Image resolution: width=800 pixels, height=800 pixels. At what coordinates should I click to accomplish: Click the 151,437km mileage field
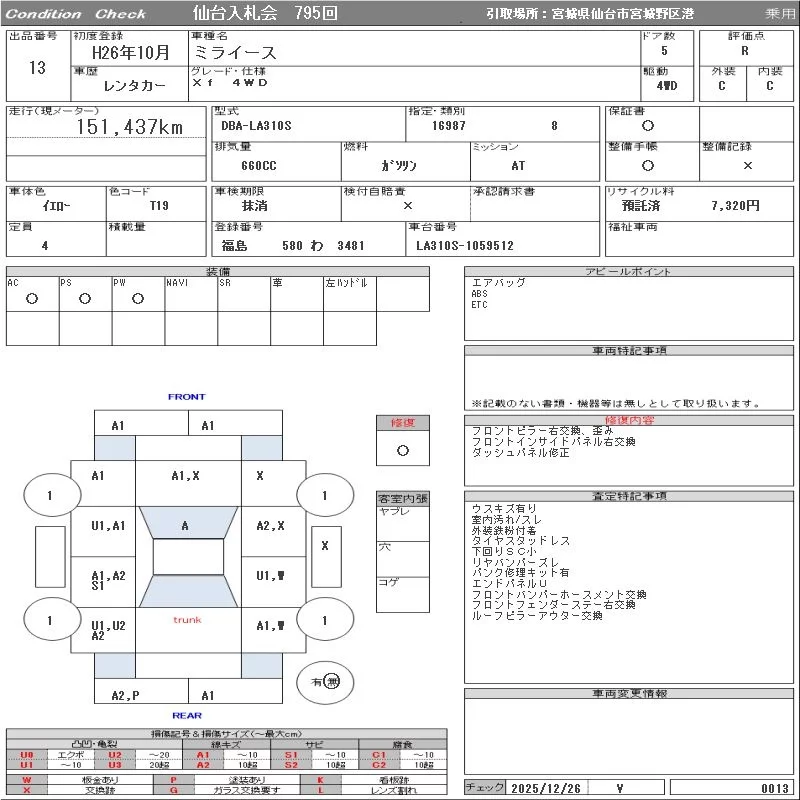pos(130,127)
